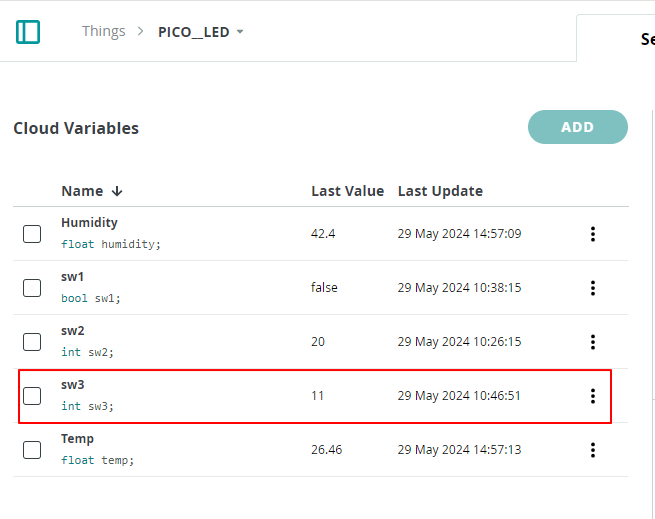Image resolution: width=655 pixels, height=519 pixels.
Task: Check the Humidity variable checkbox
Action: 32,234
